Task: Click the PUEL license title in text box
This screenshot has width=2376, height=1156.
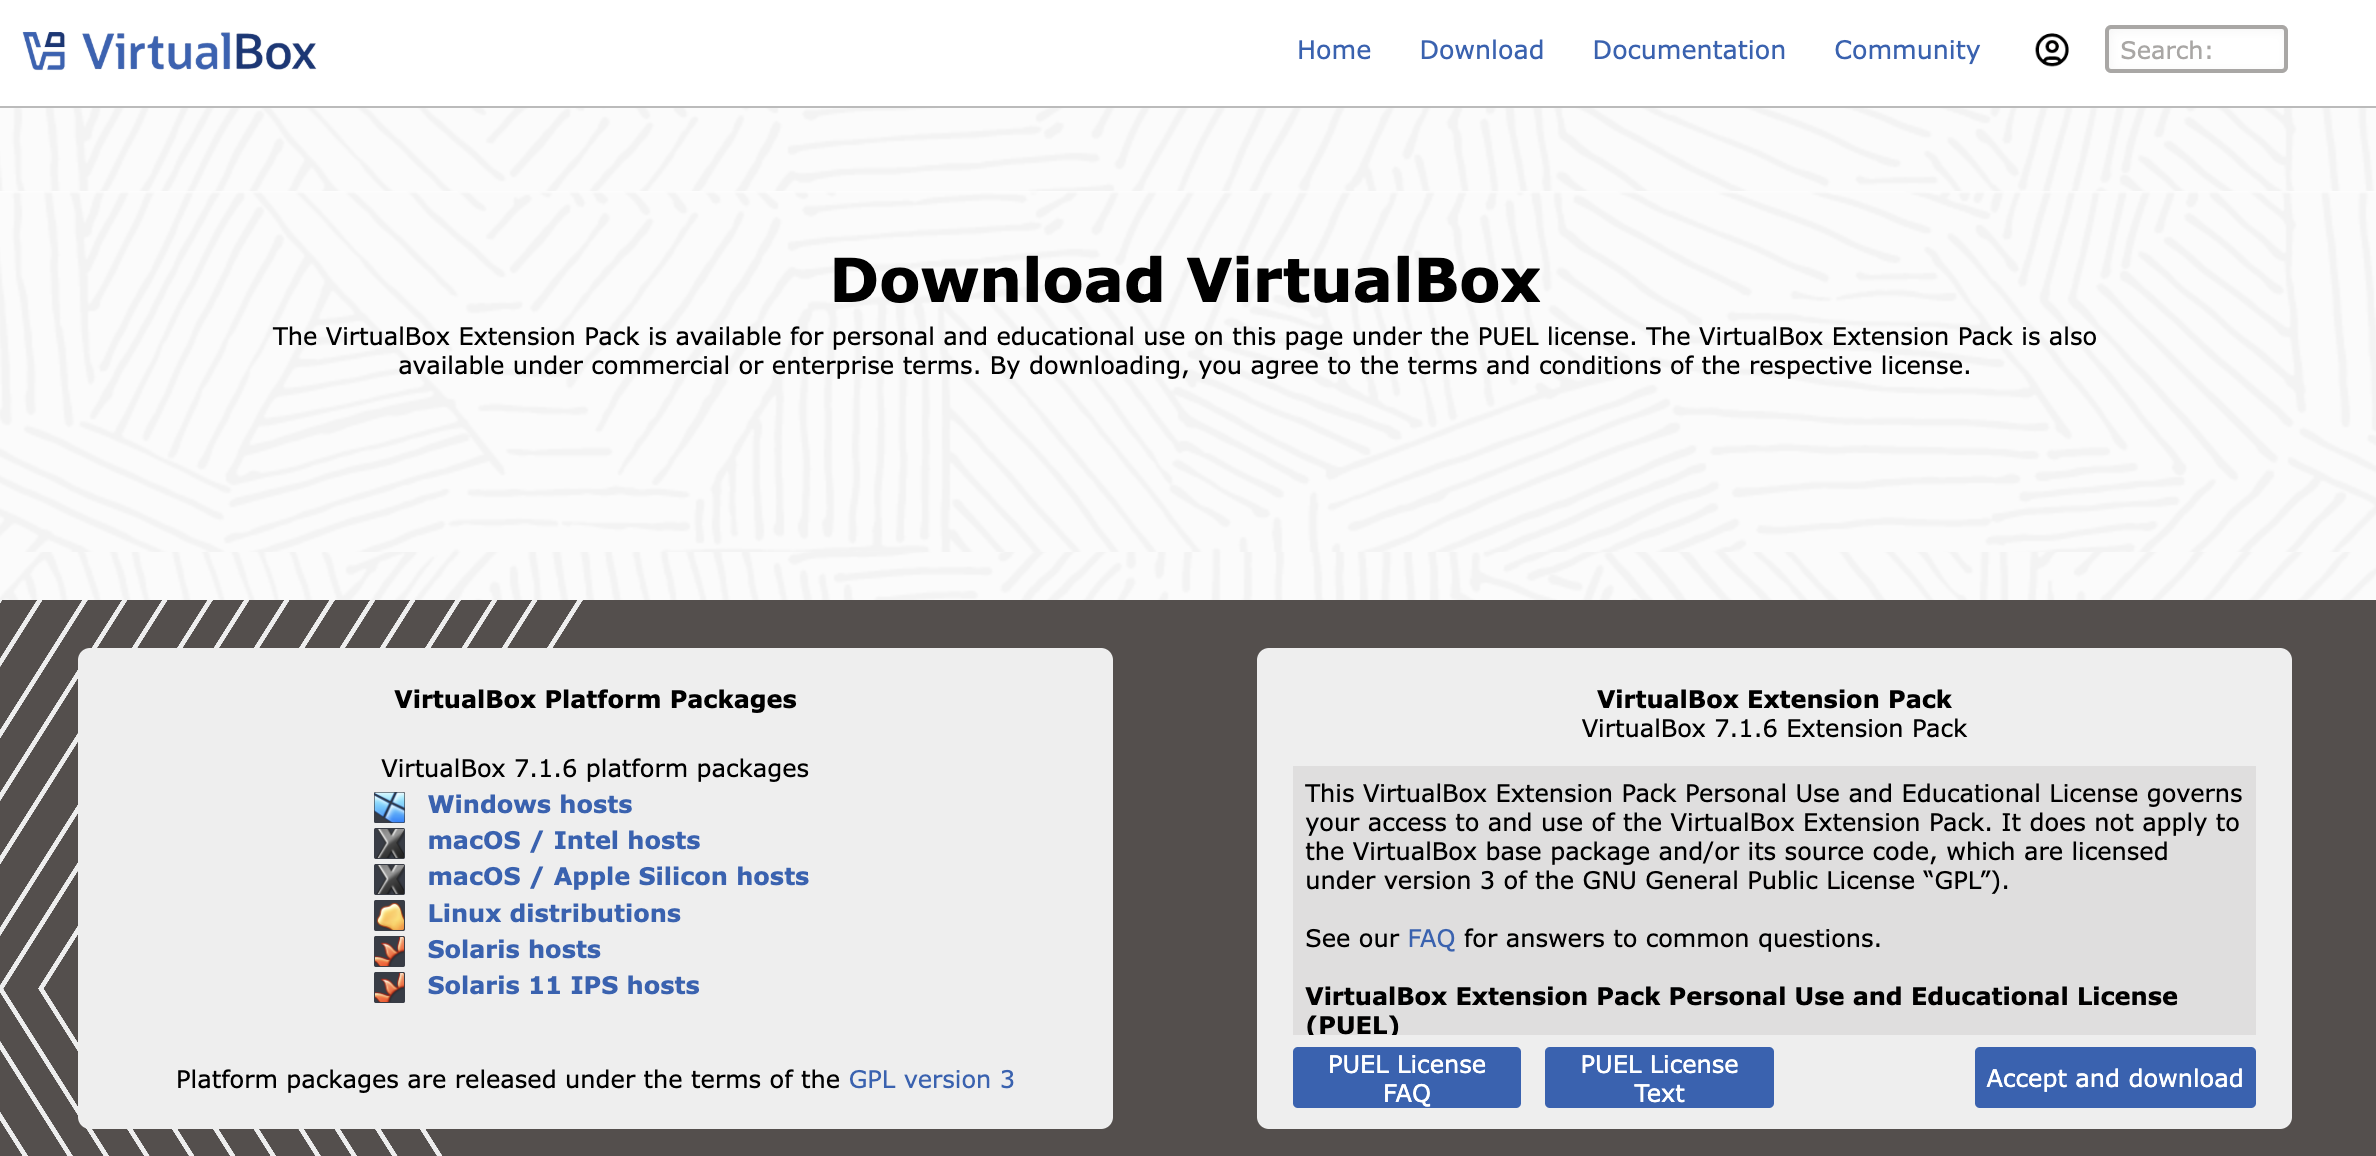Action: pyautogui.click(x=1741, y=1009)
